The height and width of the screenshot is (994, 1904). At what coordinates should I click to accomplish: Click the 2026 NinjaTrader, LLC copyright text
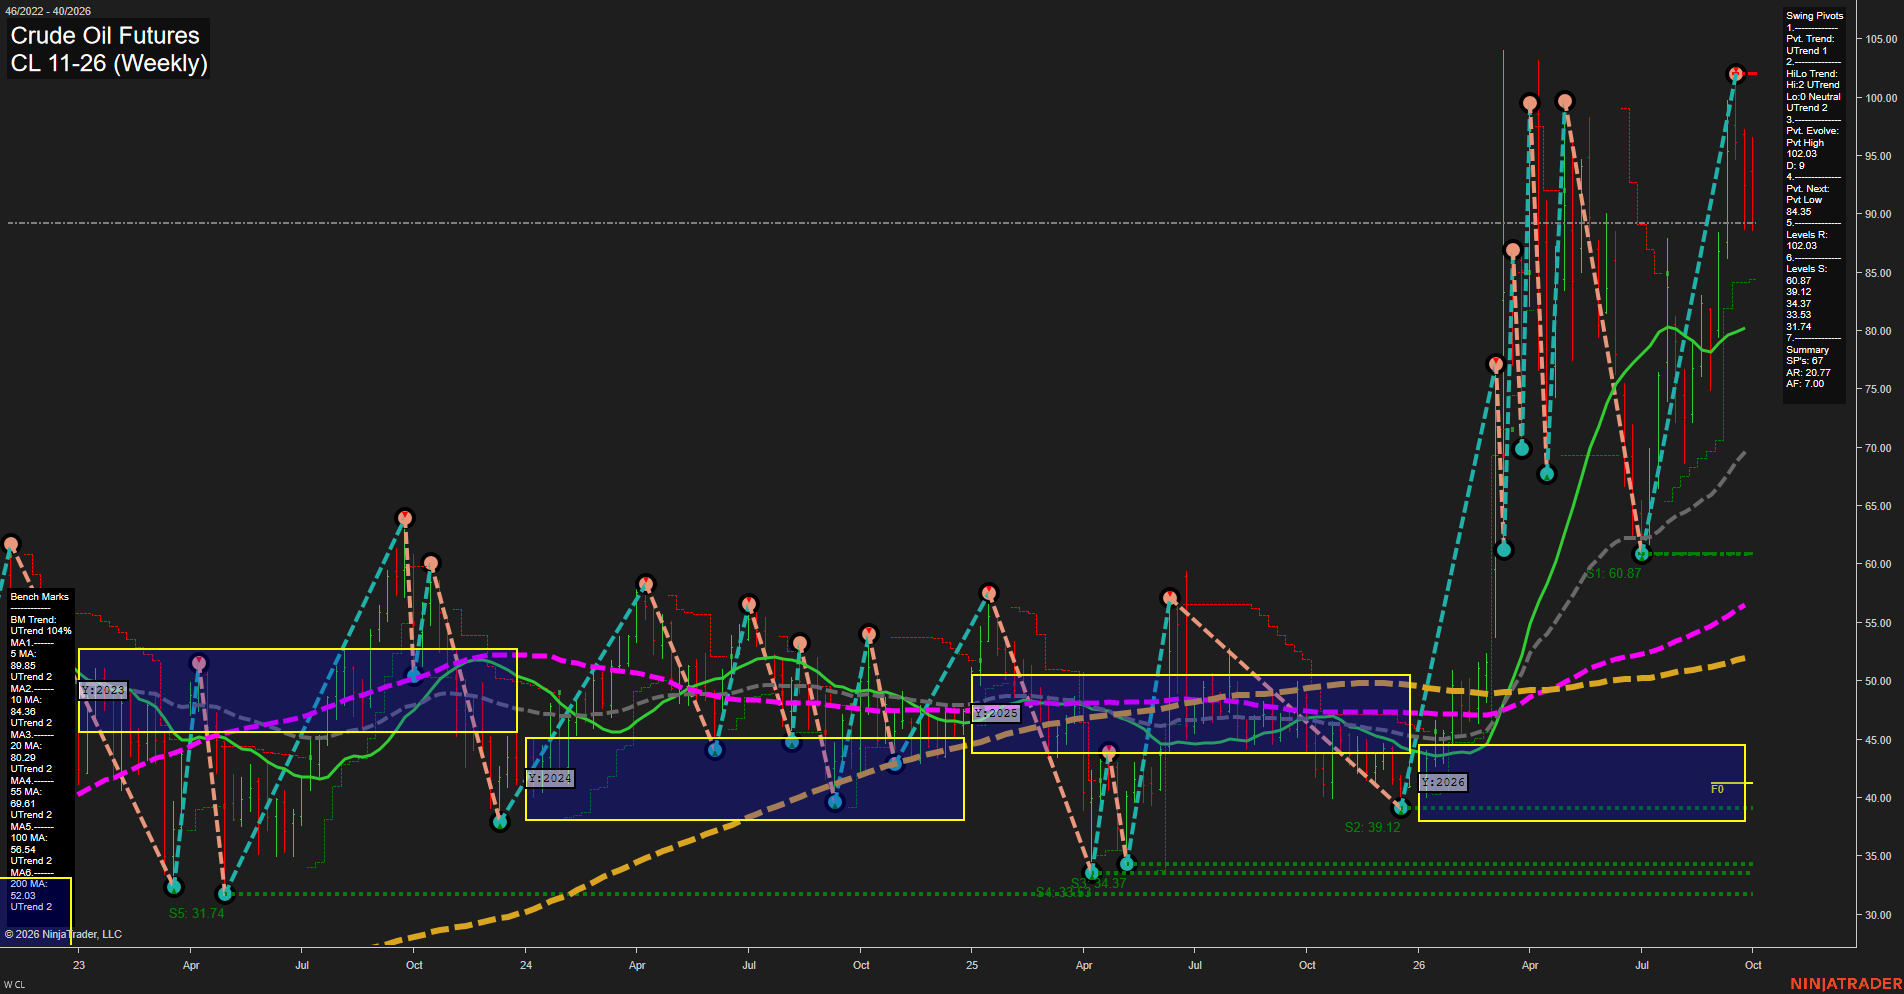pyautogui.click(x=63, y=934)
